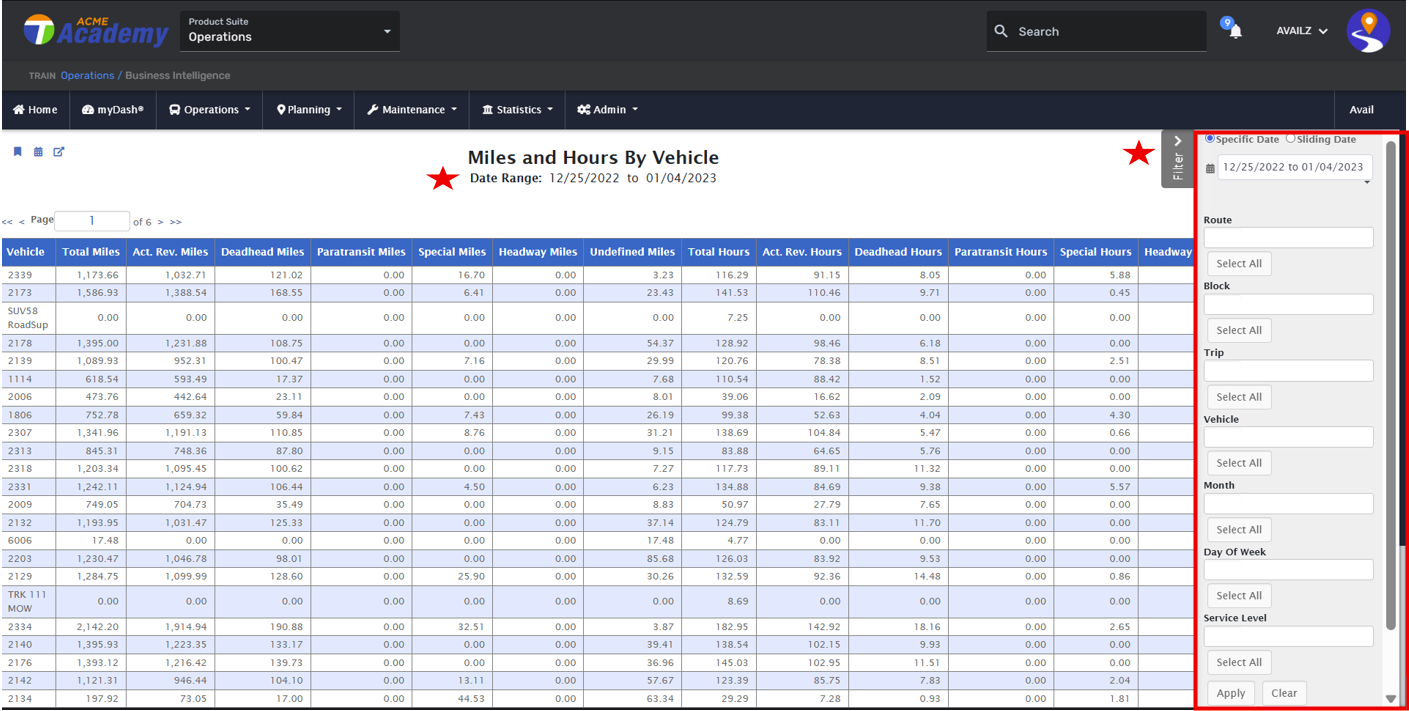Screen dimensions: 1409x711
Task: Open the Product Suite Operations dropdown
Action: (290, 31)
